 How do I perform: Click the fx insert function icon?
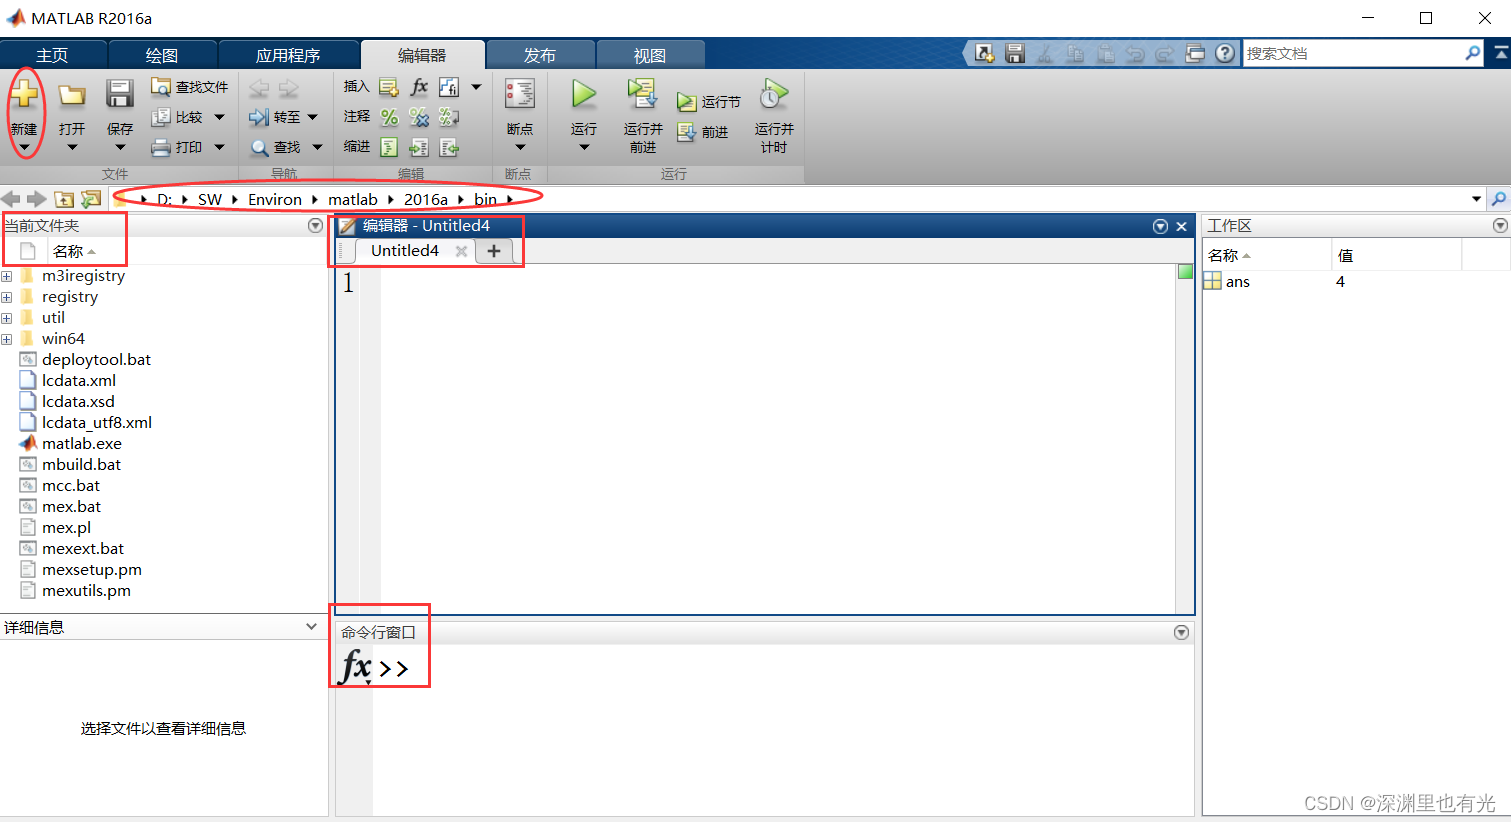pyautogui.click(x=419, y=86)
